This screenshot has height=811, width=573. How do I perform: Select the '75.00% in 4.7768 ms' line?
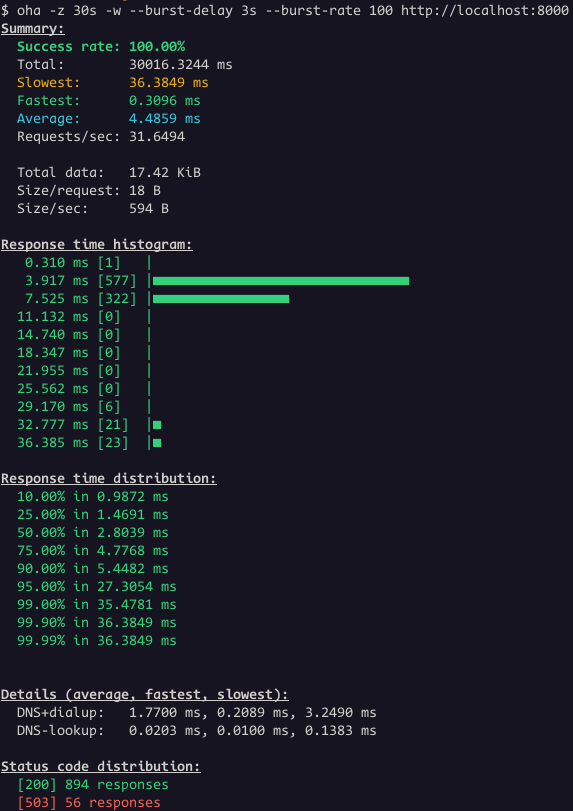click(x=93, y=551)
